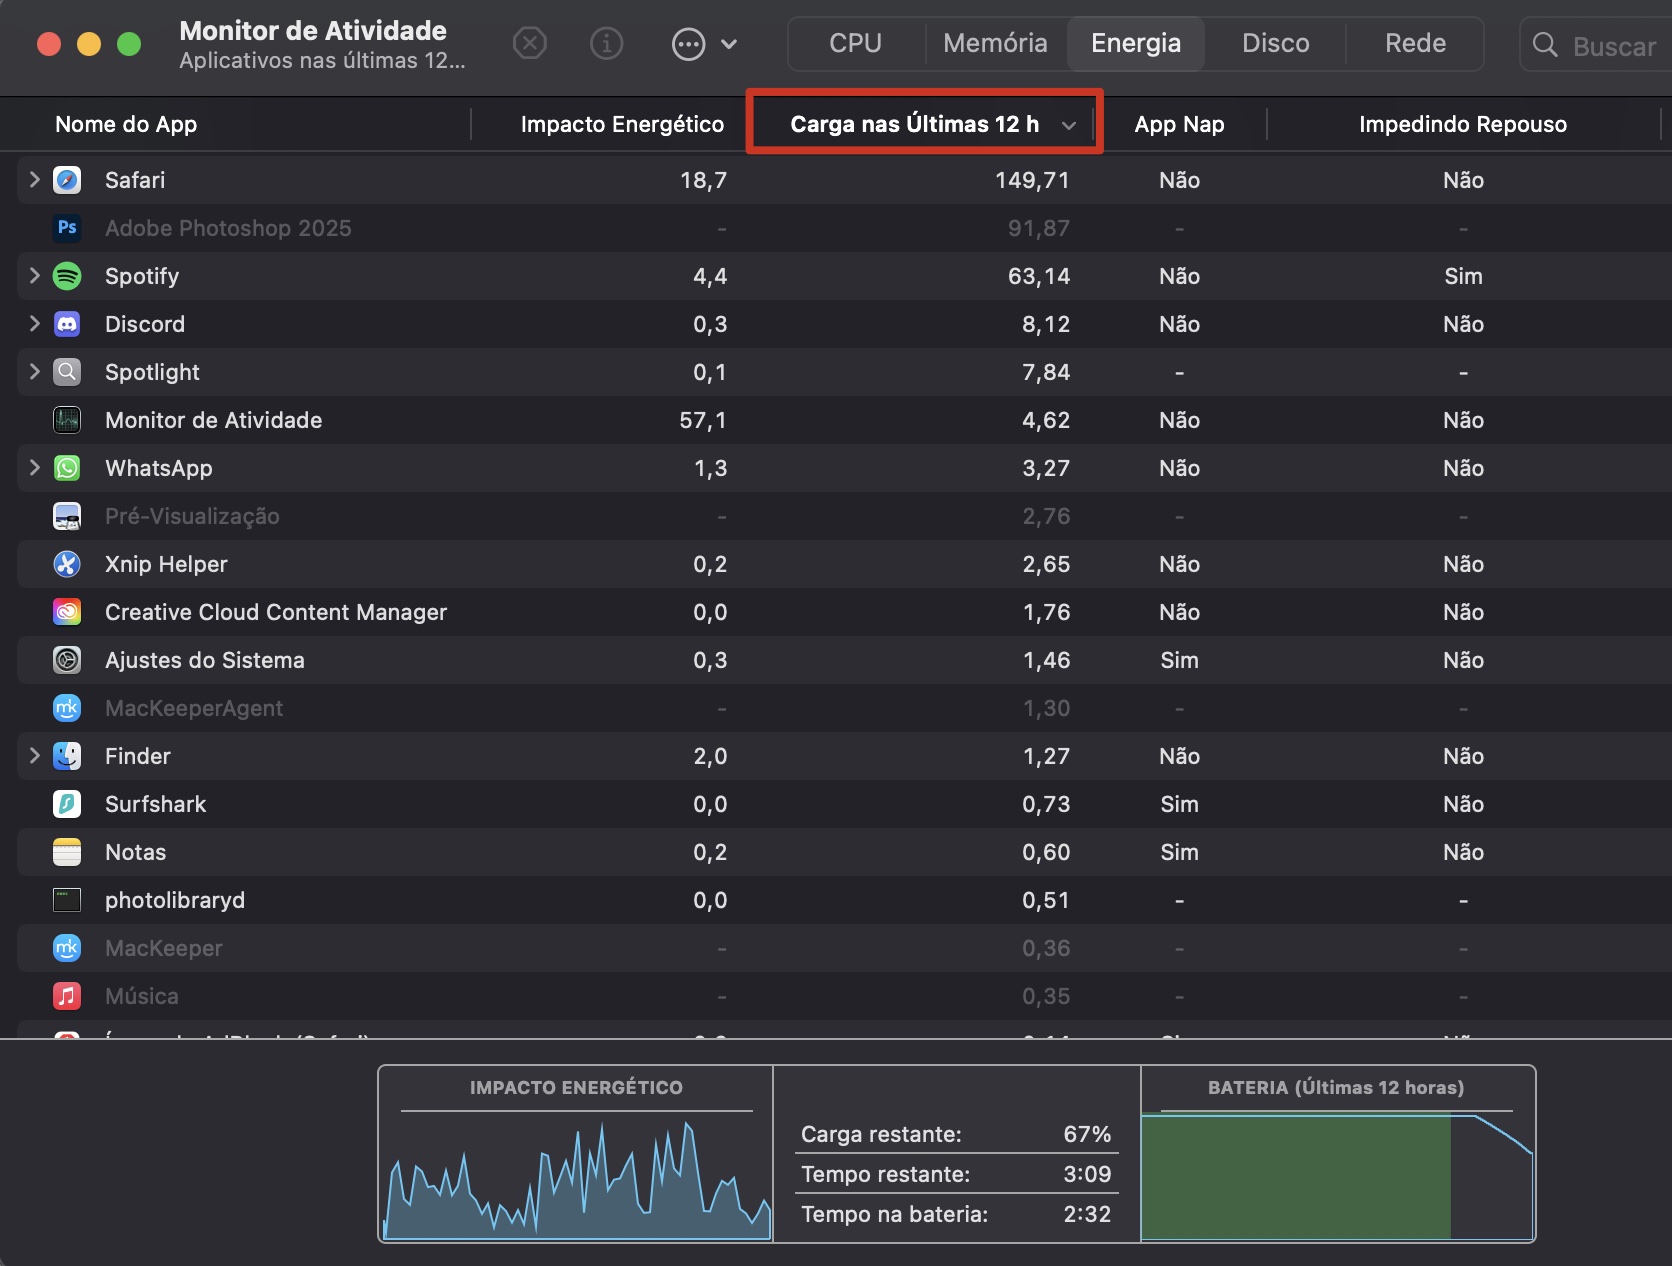Image resolution: width=1672 pixels, height=1266 pixels.
Task: Expand the Safari process row
Action: click(33, 180)
